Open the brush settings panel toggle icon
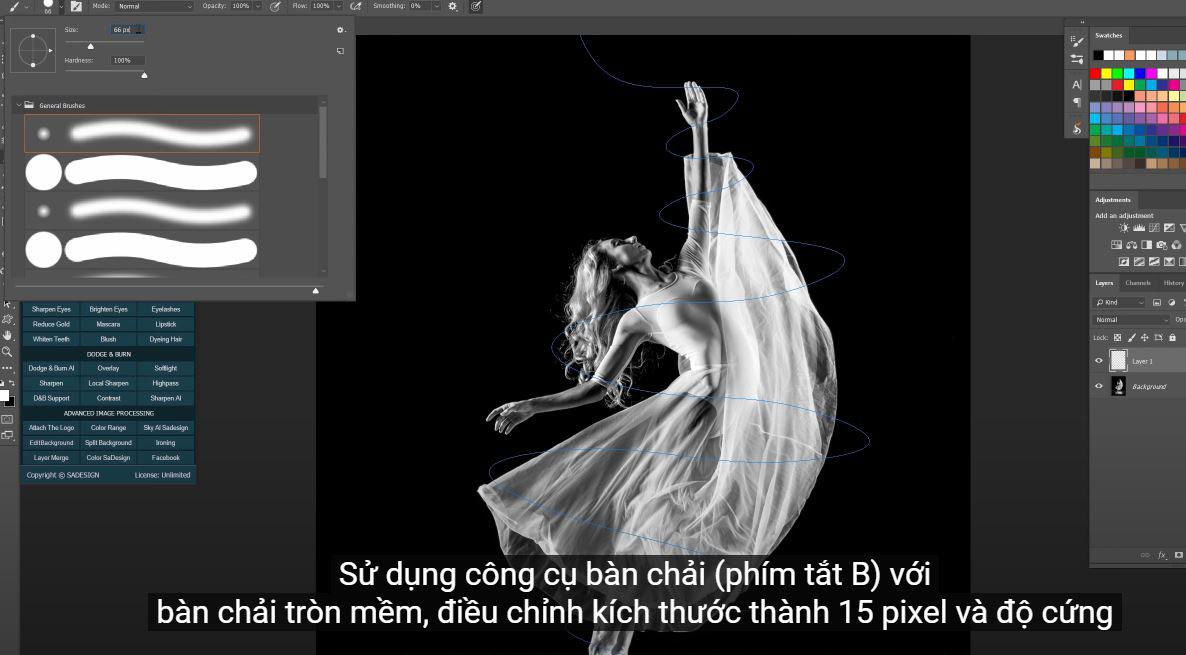The width and height of the screenshot is (1186, 655). 76,6
